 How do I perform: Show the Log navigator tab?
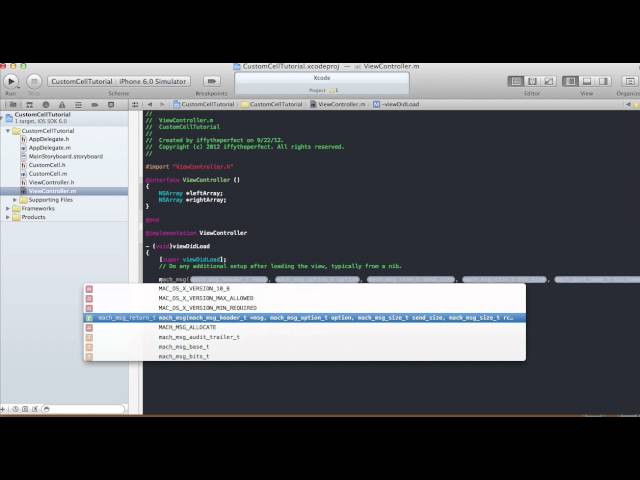click(111, 104)
